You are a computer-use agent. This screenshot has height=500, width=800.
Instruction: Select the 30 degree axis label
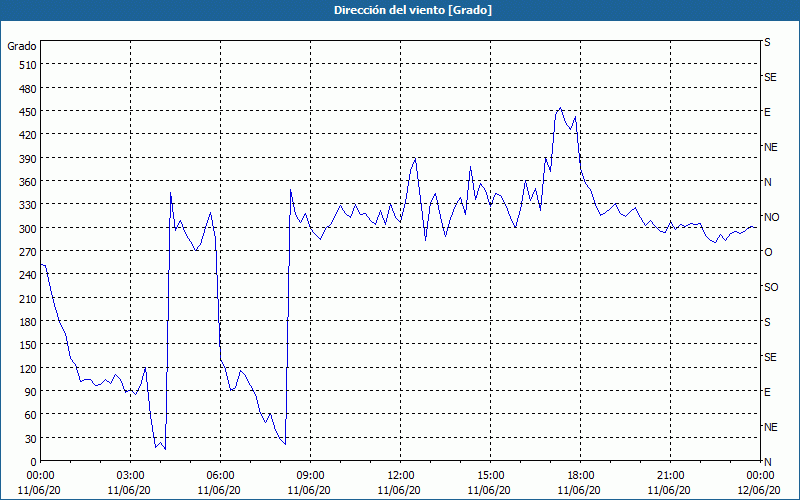tap(31, 439)
